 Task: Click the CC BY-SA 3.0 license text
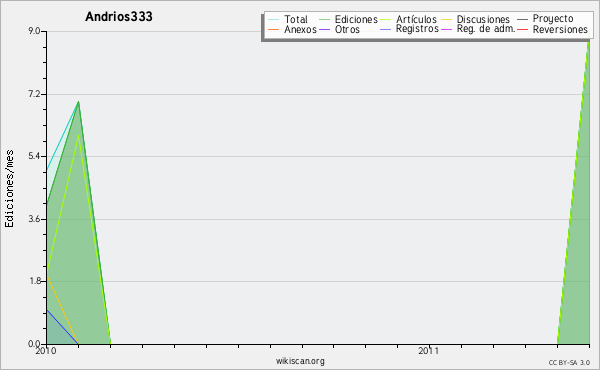point(569,363)
